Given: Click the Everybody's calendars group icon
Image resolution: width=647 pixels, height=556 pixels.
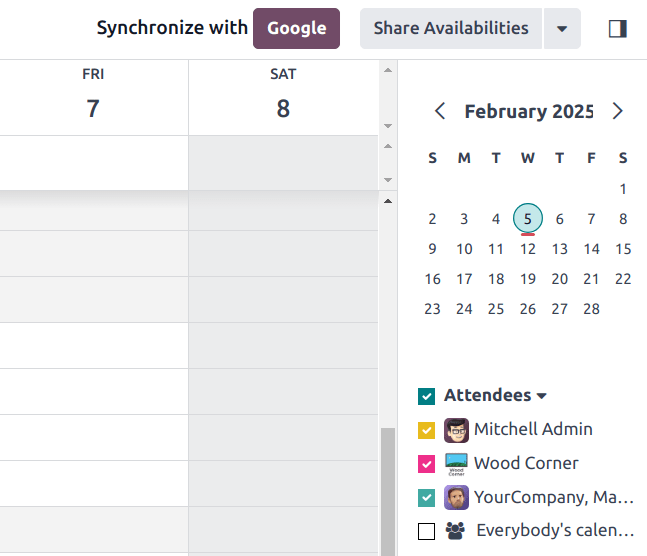Looking at the screenshot, I should tap(456, 531).
